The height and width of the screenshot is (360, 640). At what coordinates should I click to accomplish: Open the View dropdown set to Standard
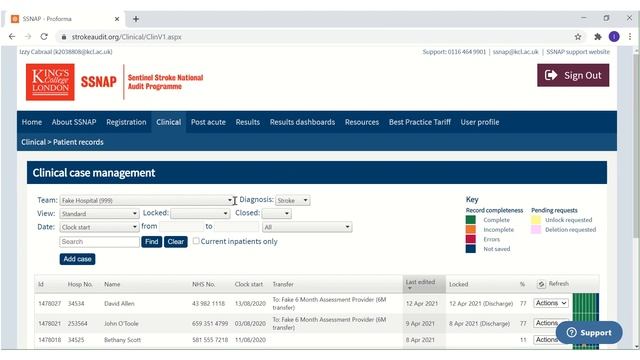pyautogui.click(x=99, y=213)
